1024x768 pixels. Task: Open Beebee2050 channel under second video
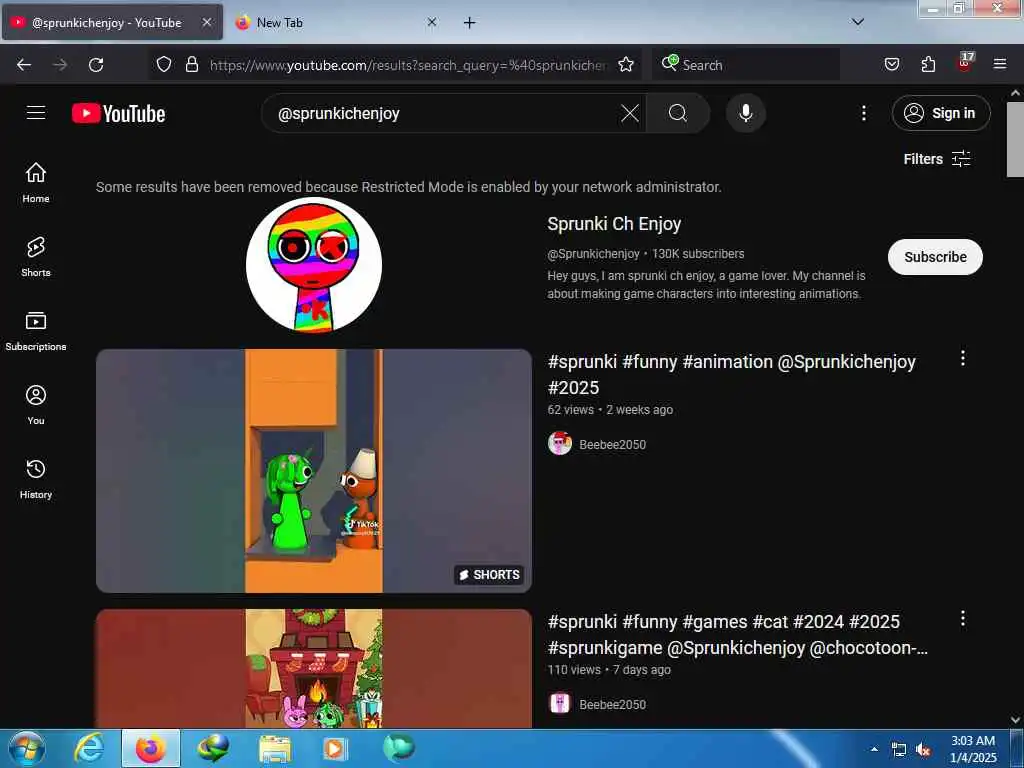pyautogui.click(x=612, y=705)
